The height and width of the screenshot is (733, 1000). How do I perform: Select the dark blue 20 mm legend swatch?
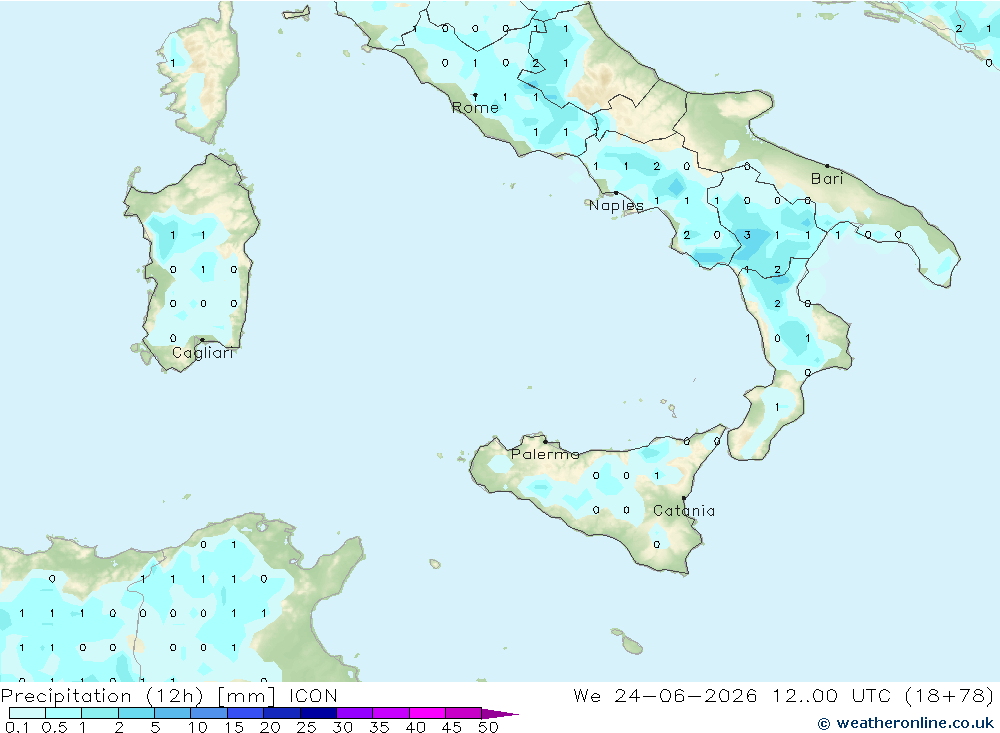point(281,713)
